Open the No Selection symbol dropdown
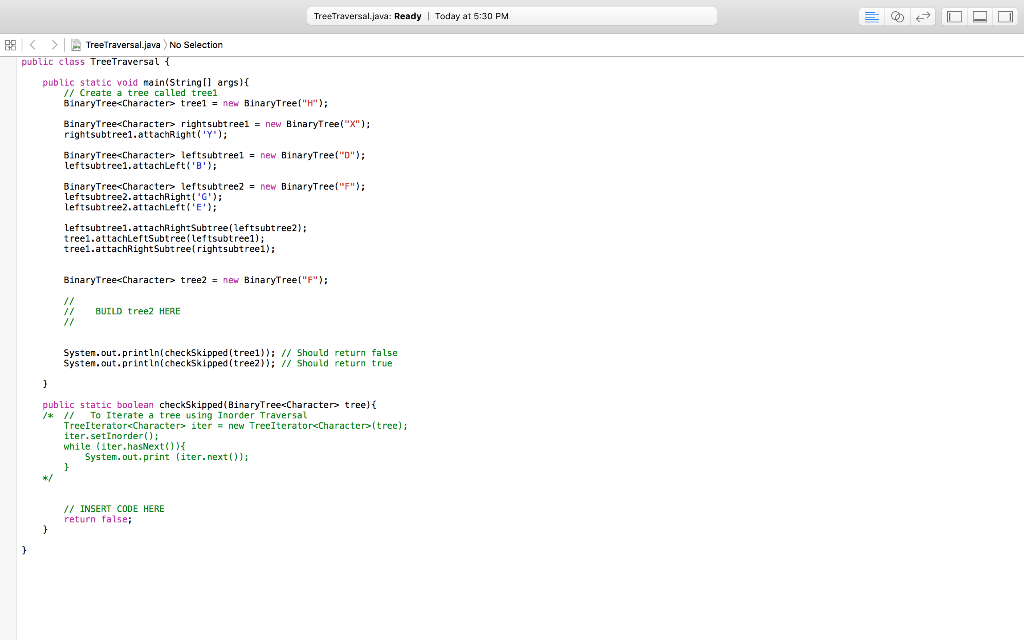 coord(196,45)
